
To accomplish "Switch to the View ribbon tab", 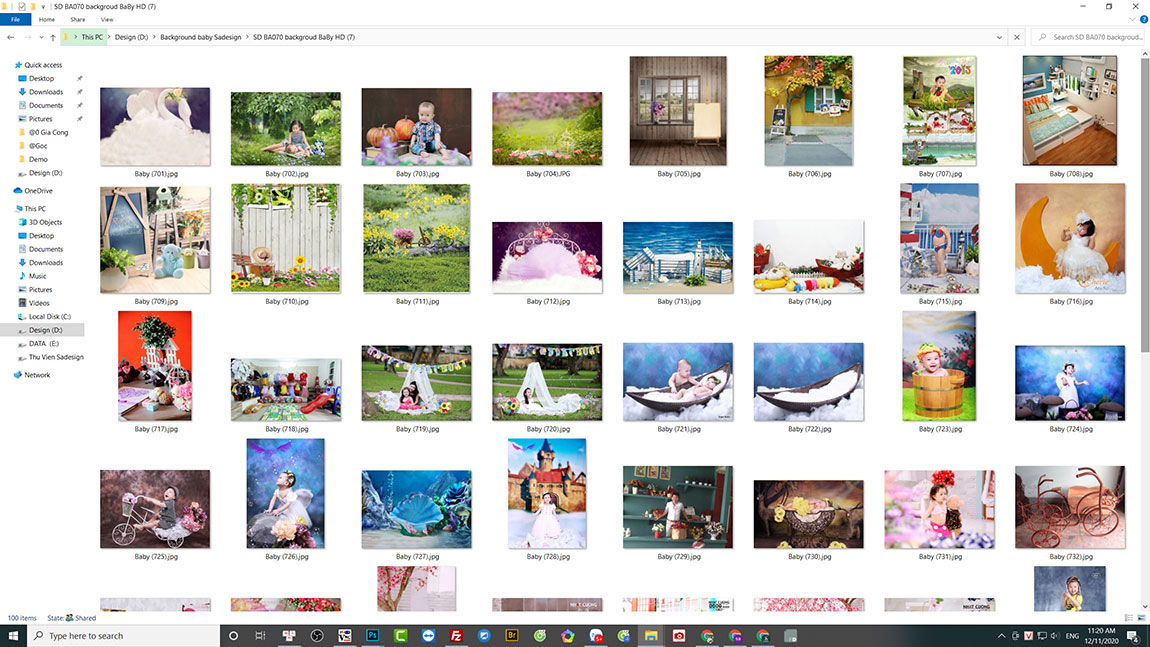I will [106, 20].
